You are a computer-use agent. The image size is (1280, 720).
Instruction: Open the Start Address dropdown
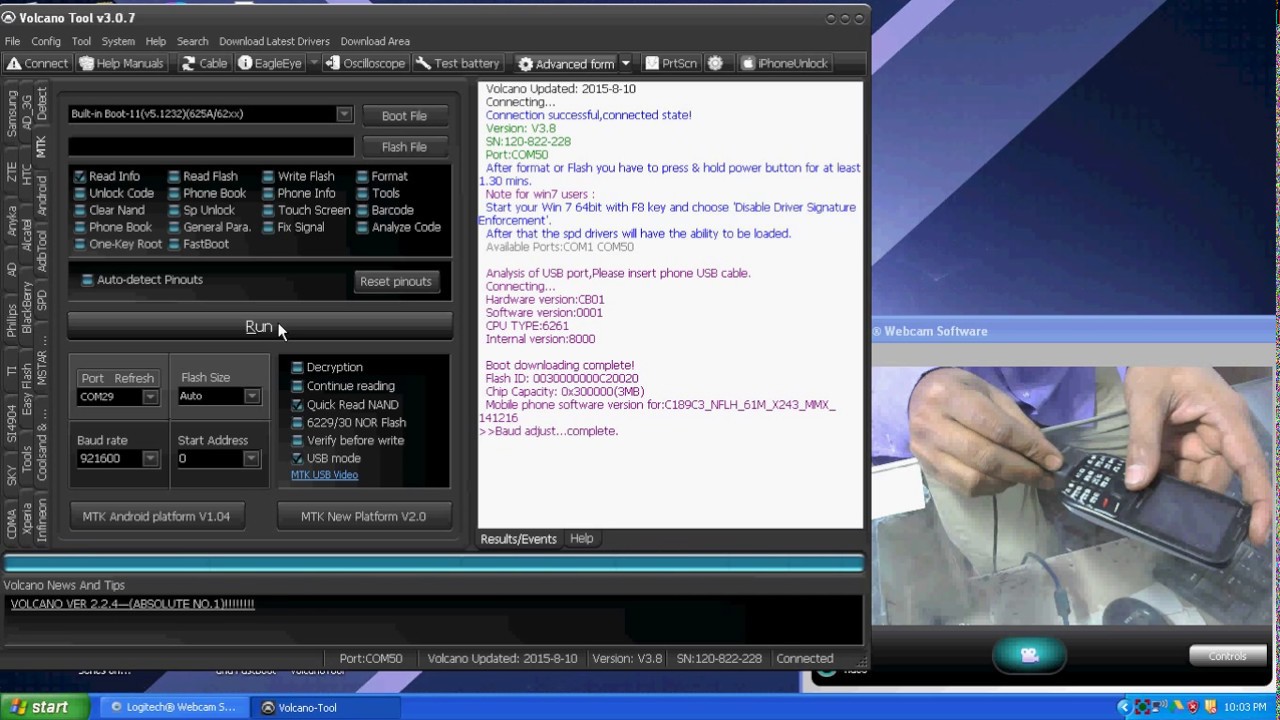point(251,459)
